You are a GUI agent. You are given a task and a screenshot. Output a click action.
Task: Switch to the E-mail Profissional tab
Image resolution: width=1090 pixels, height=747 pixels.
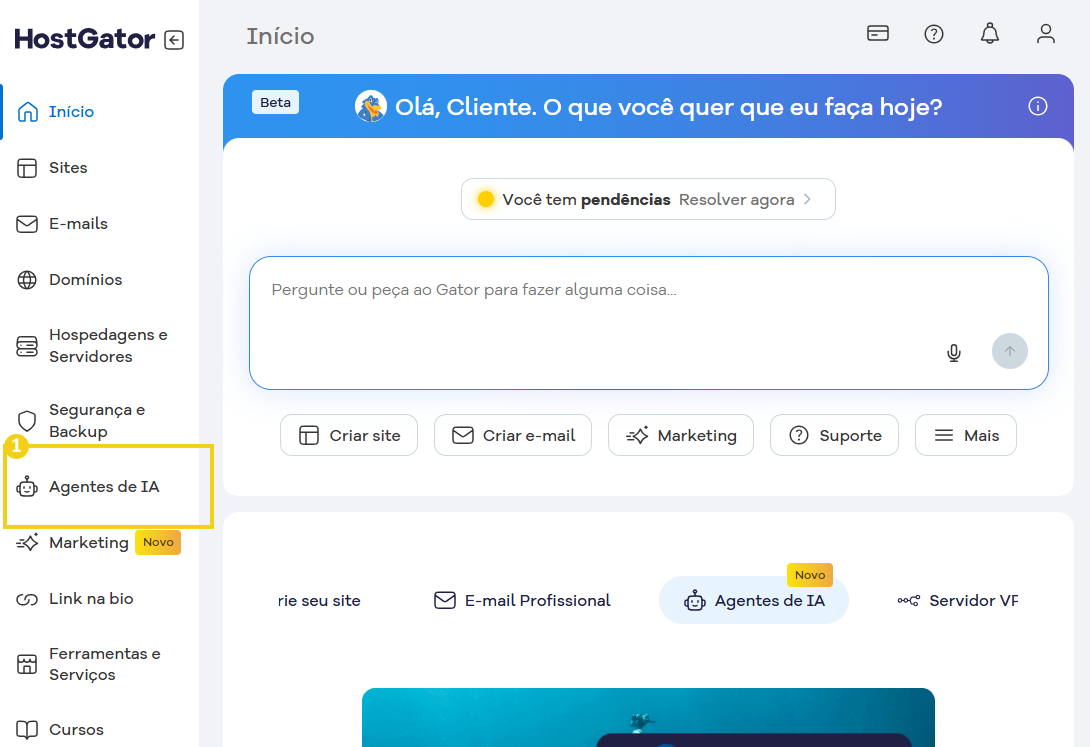[521, 600]
